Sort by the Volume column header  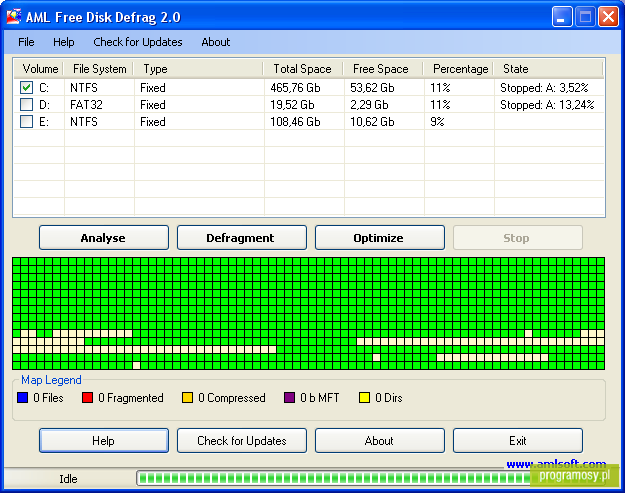pyautogui.click(x=39, y=69)
